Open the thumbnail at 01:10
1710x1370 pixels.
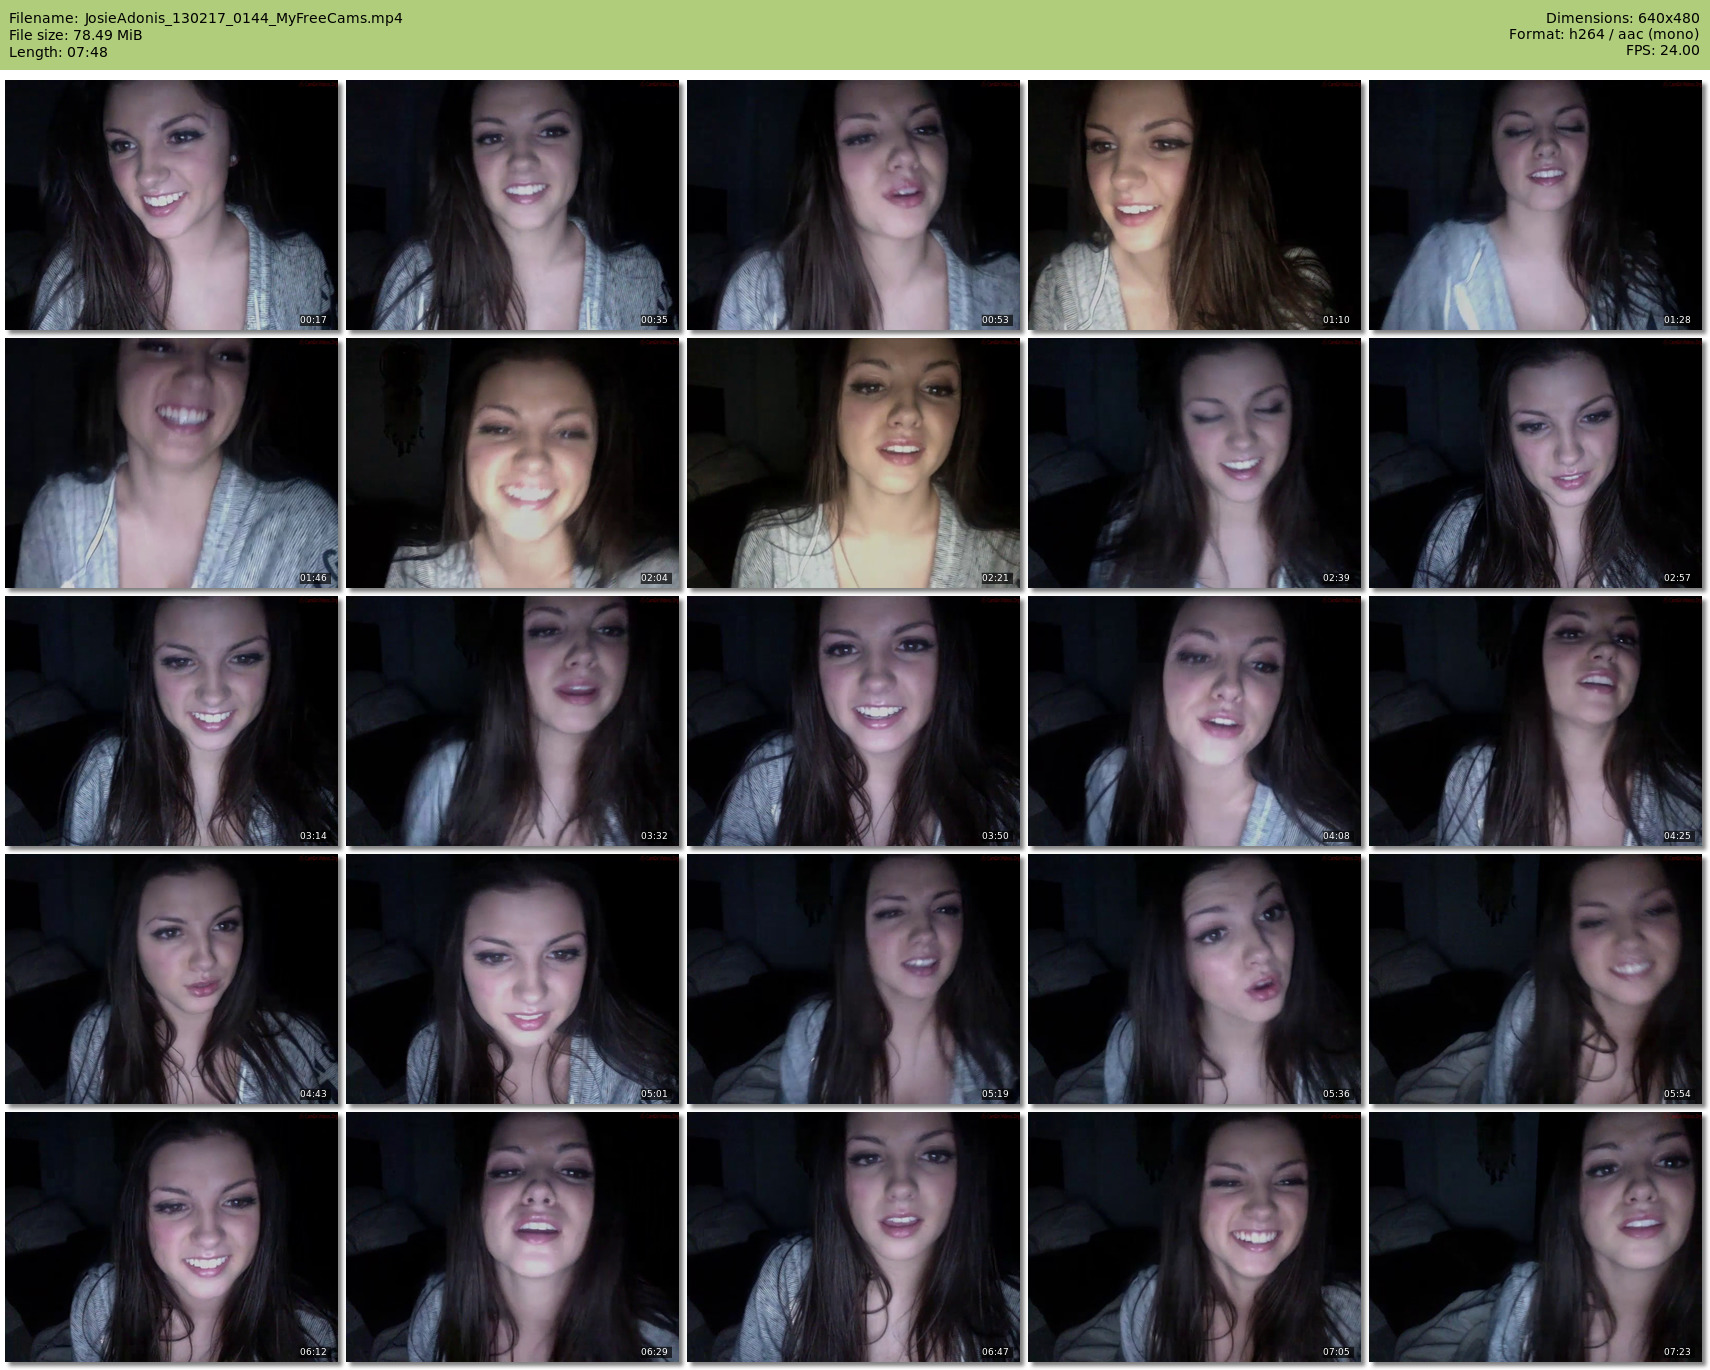tap(1194, 205)
